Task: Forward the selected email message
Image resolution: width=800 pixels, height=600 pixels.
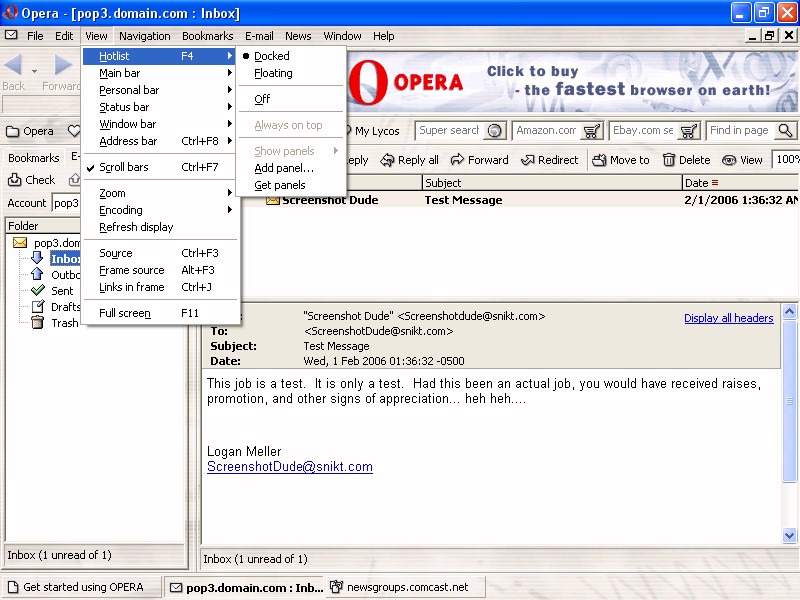Action: pos(480,160)
